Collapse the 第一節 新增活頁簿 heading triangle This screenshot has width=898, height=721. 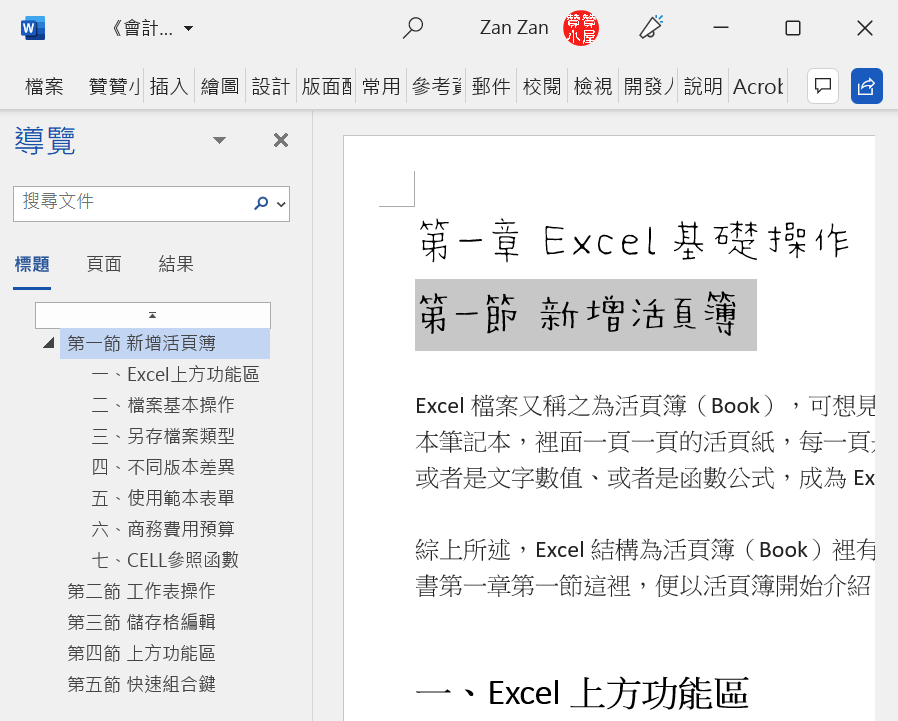[49, 343]
